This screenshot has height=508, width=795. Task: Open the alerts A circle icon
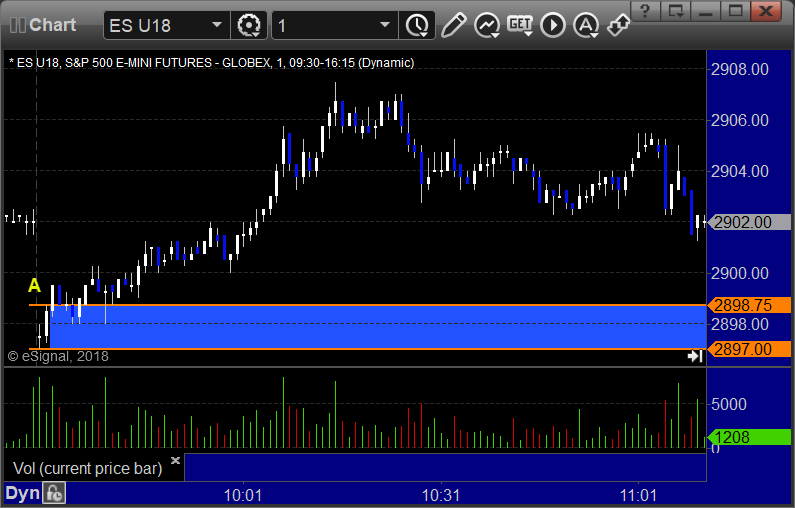tap(586, 25)
